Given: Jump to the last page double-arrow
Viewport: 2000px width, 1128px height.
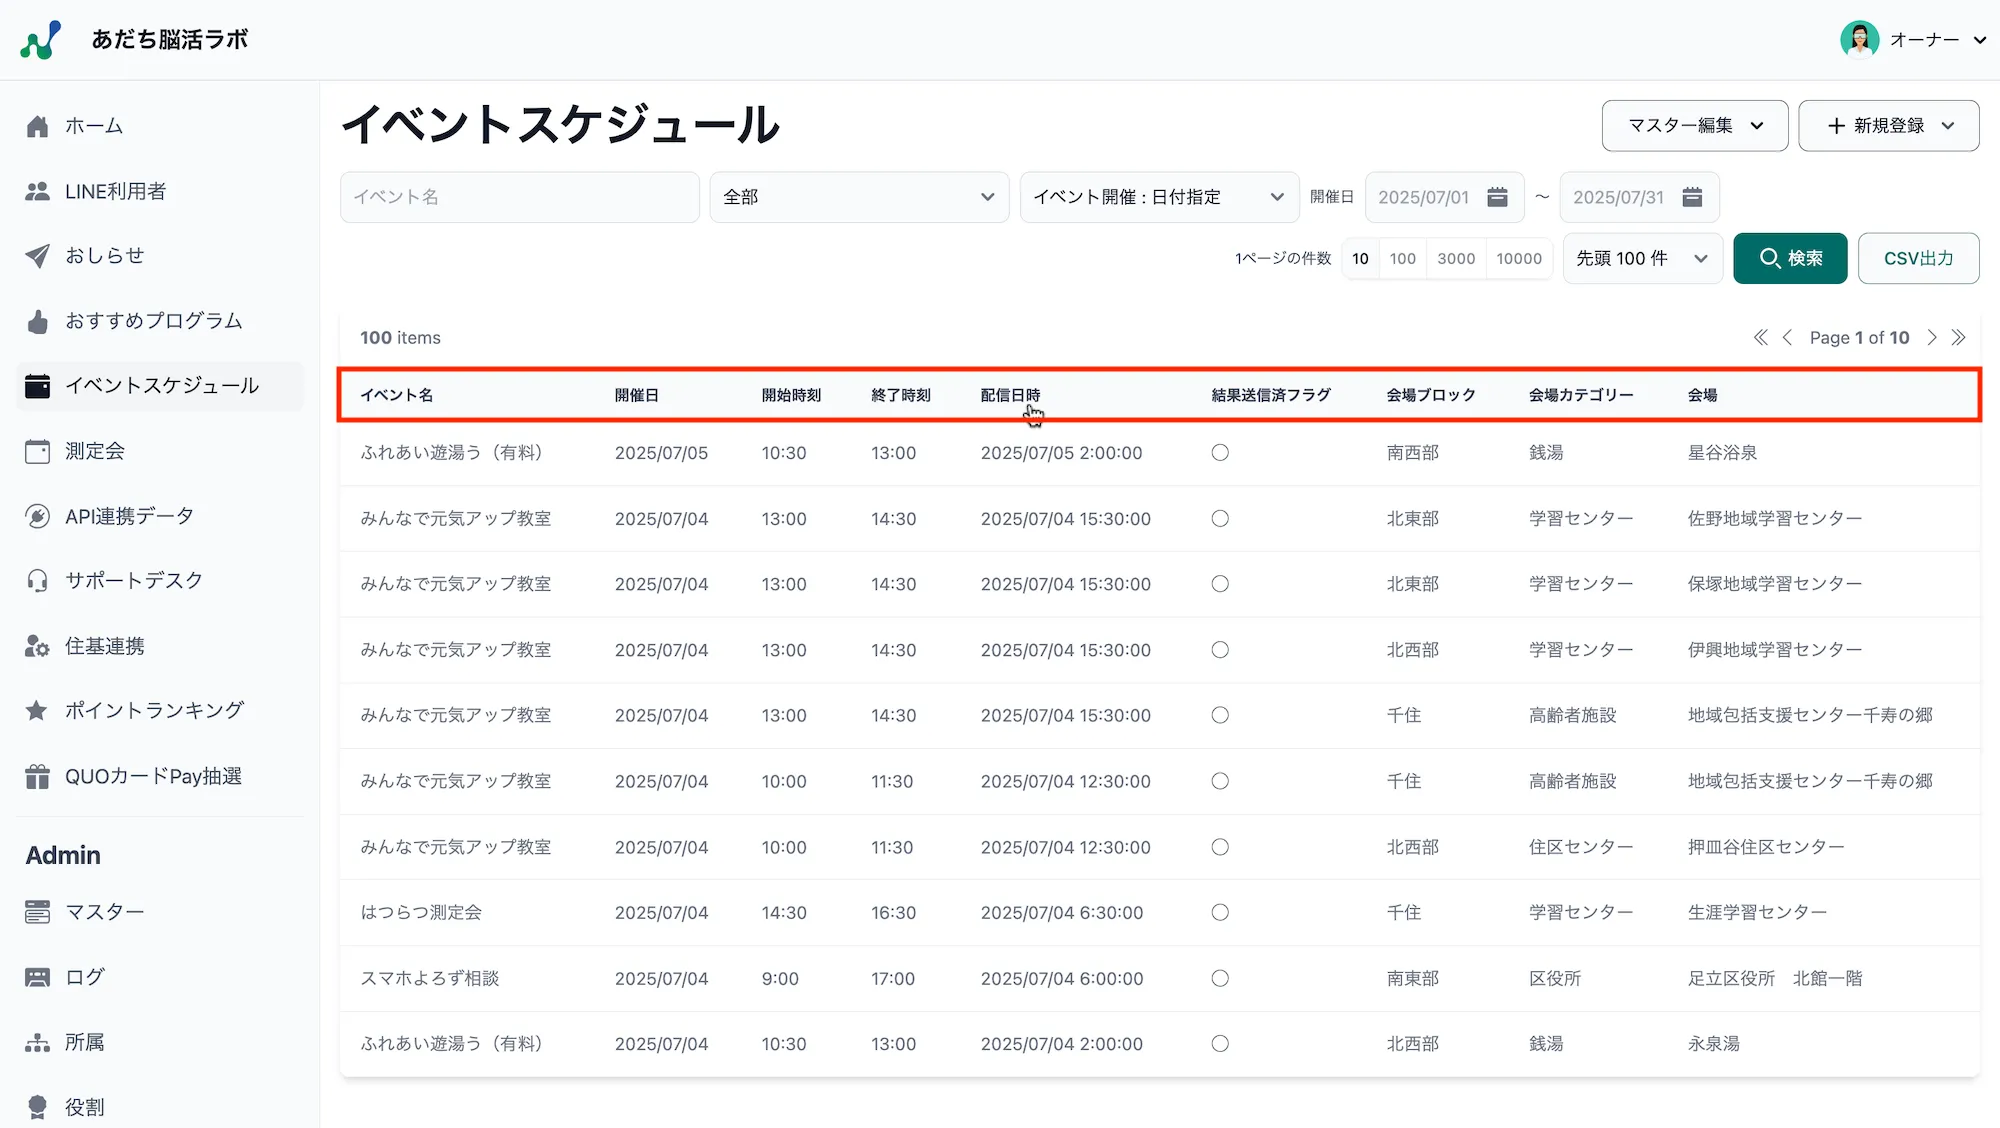Looking at the screenshot, I should click(x=1958, y=338).
